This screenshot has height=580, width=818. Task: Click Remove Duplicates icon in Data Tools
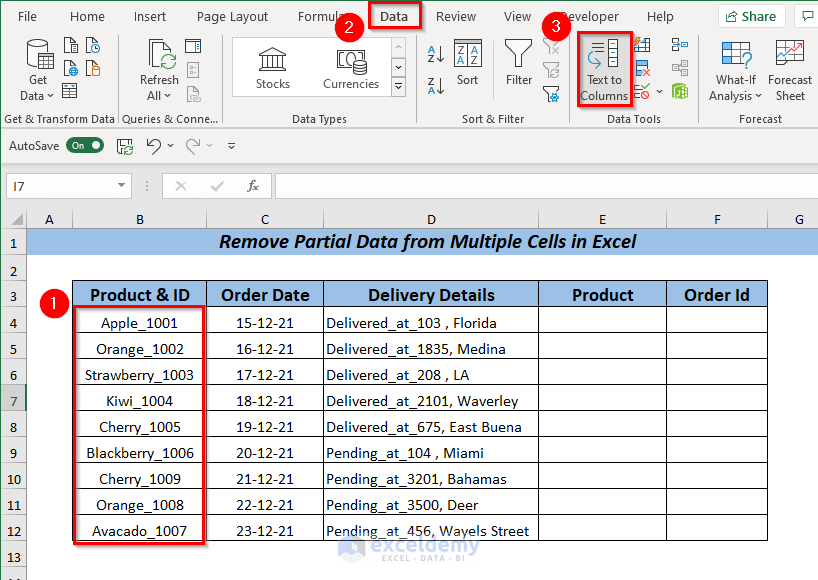643,69
